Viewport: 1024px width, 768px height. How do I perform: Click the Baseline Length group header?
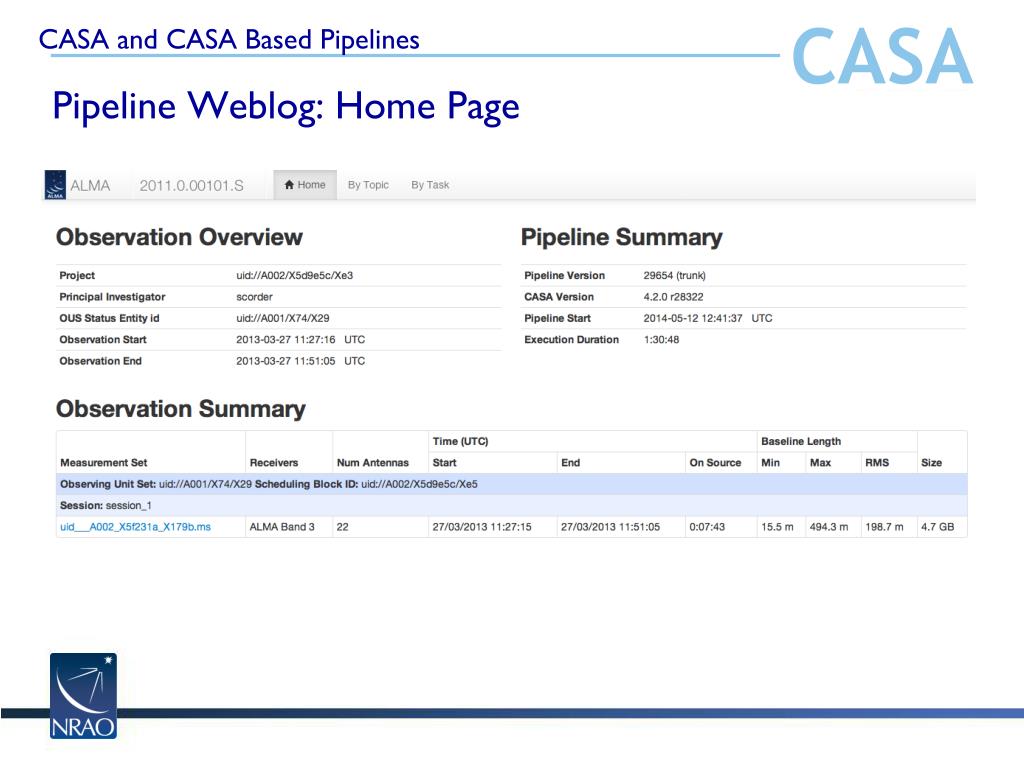(x=801, y=441)
